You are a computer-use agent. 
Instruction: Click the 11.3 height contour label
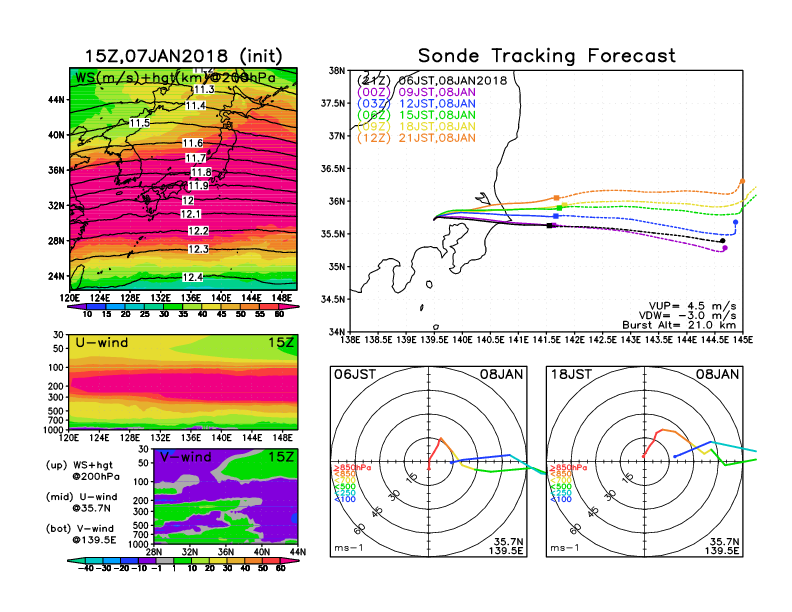coord(204,89)
